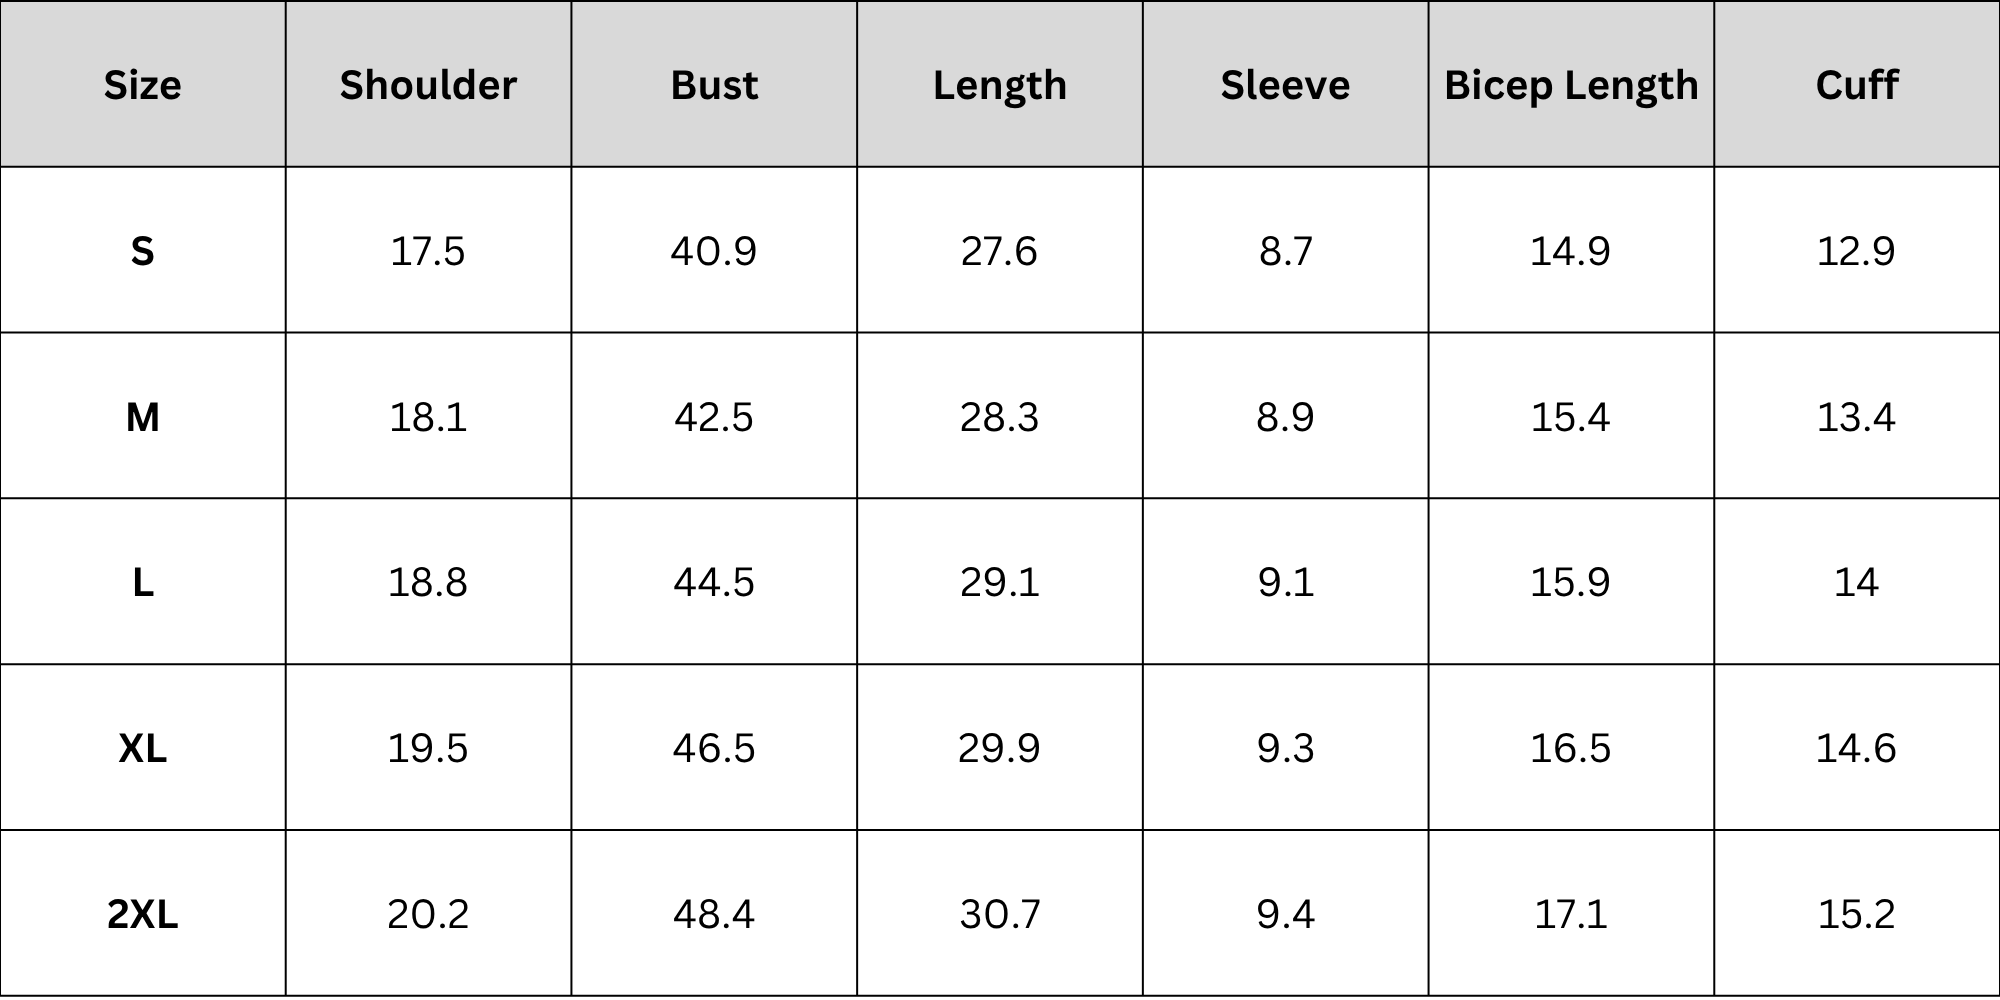The image size is (2000, 1000).
Task: Click the Cuff column header
Action: click(1857, 85)
